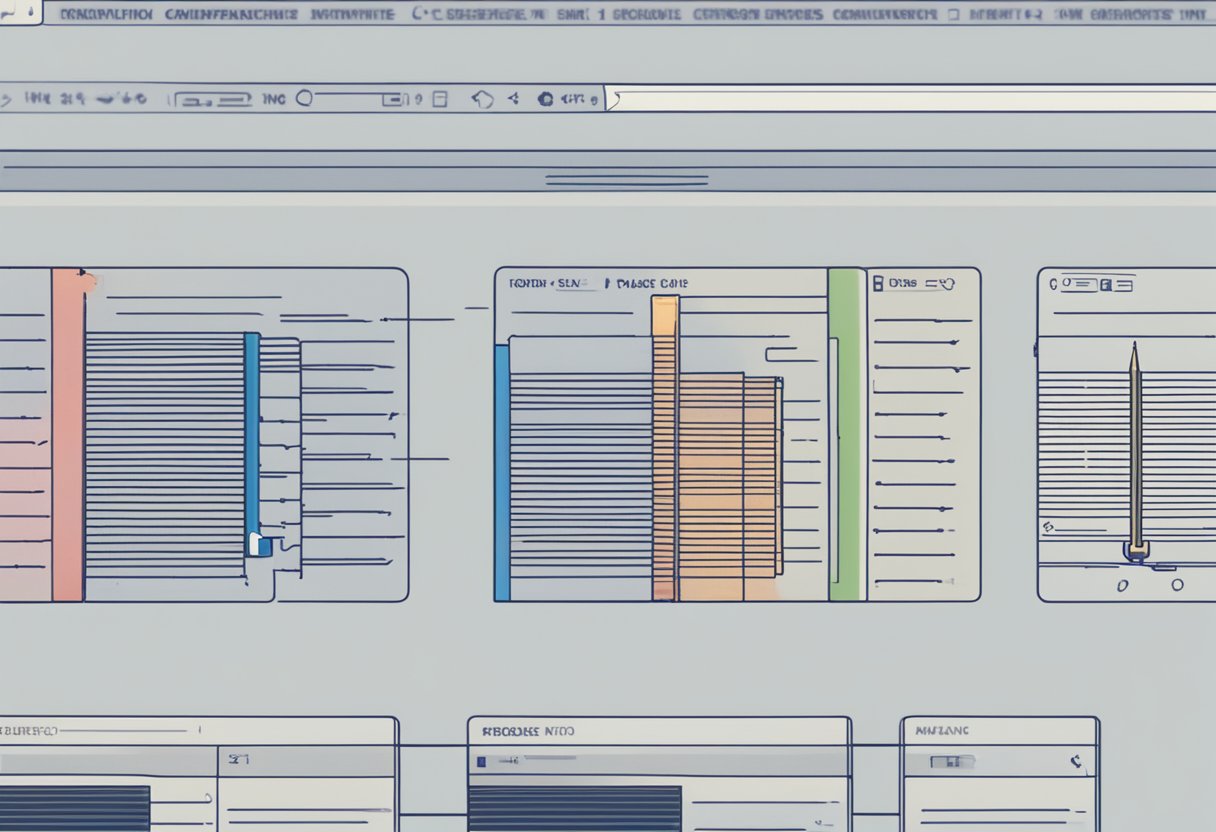The image size is (1216, 832).
Task: Click the diamond-shaped icon in the toolbar
Action: pyautogui.click(x=482, y=99)
